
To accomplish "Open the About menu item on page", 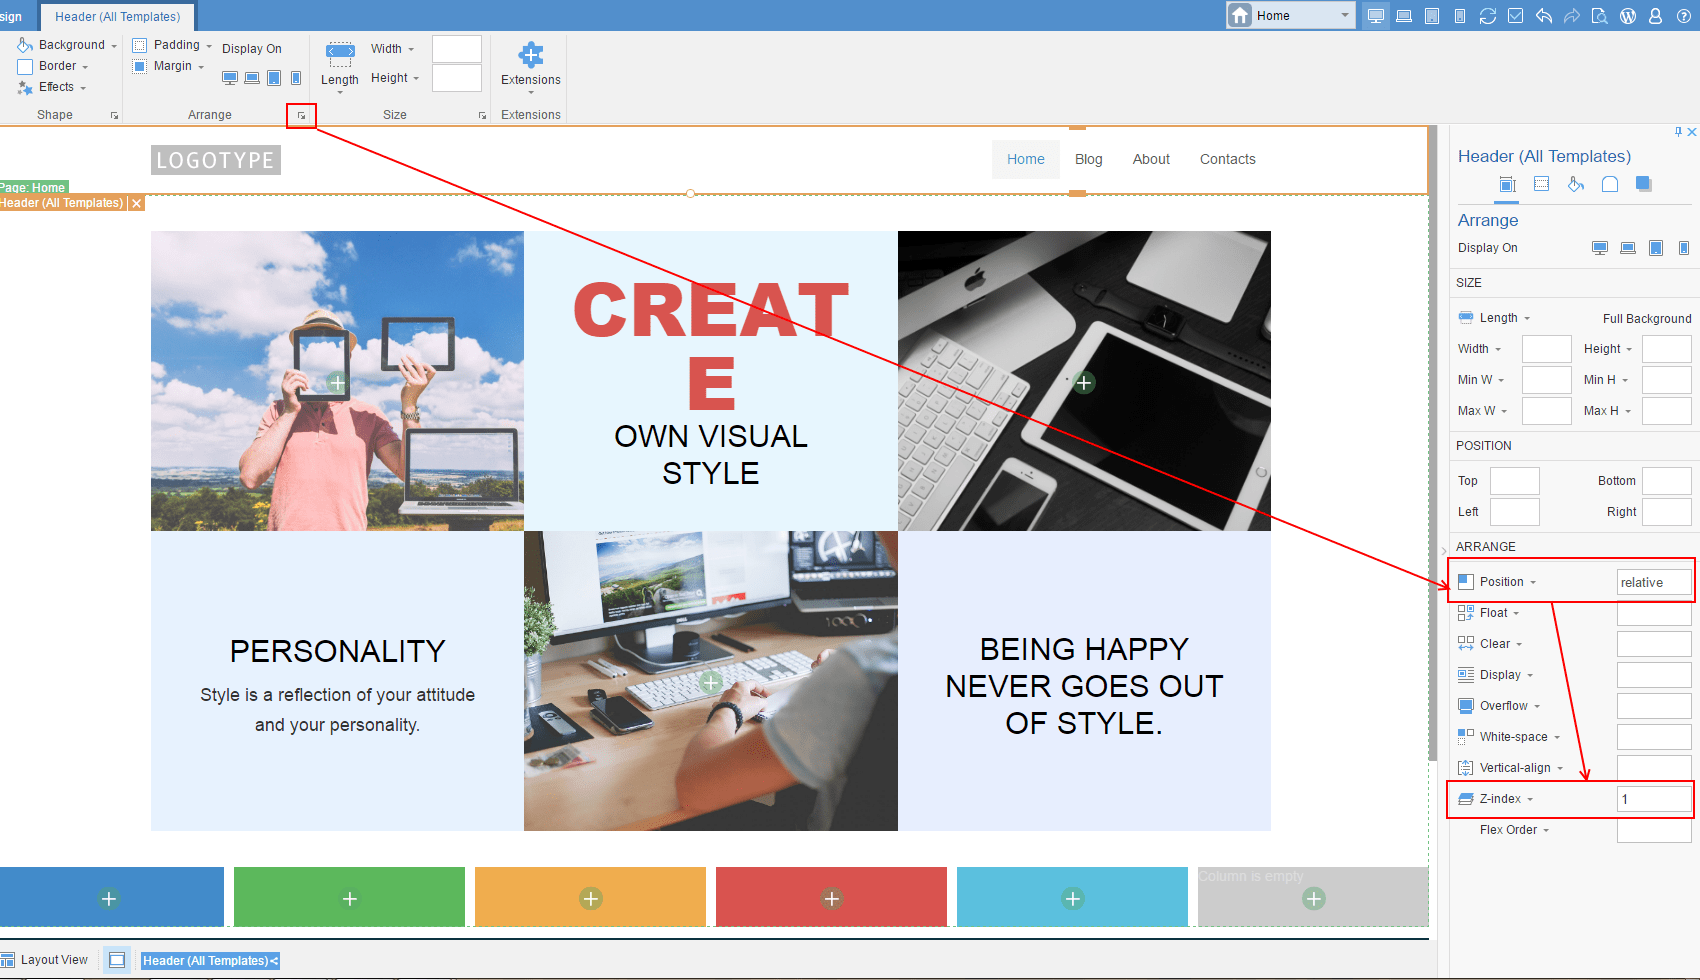I will pyautogui.click(x=1151, y=159).
